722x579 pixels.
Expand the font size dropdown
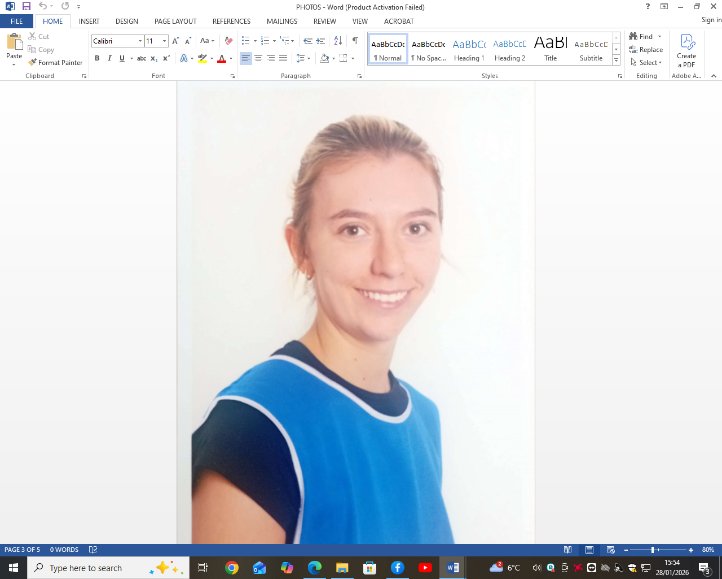coord(164,41)
